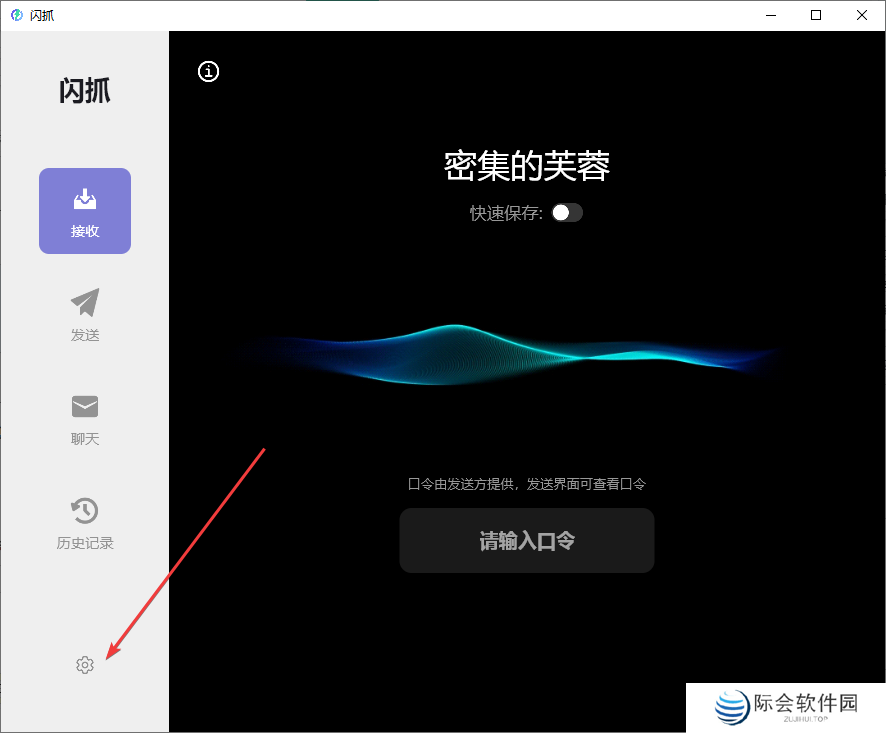Viewport: 886px width, 733px height.
Task: Switch to the 发送 section
Action: 85,315
